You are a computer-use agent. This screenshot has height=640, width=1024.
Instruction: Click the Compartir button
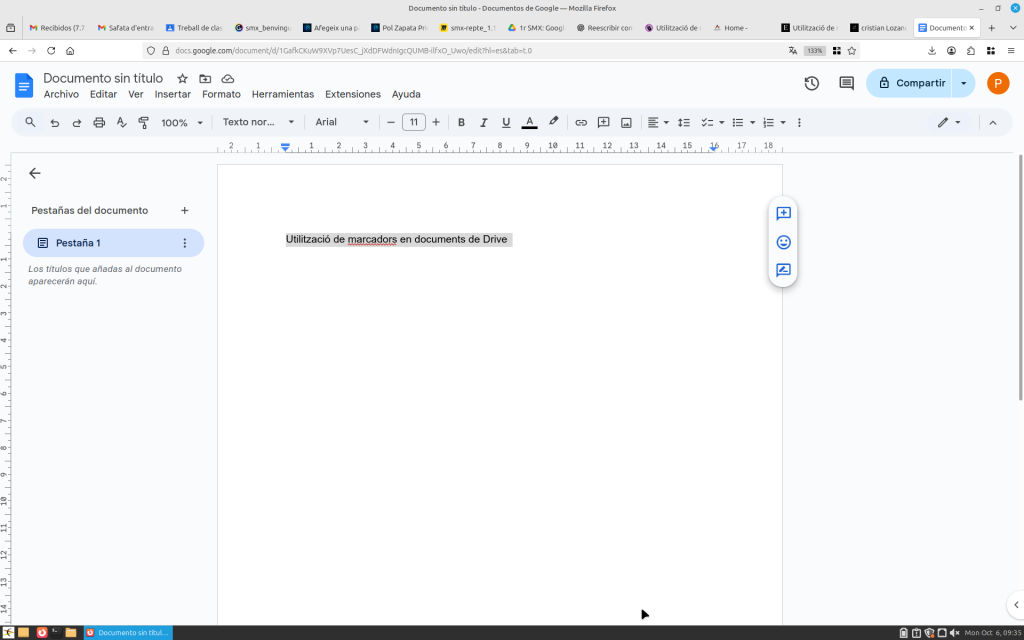click(910, 83)
